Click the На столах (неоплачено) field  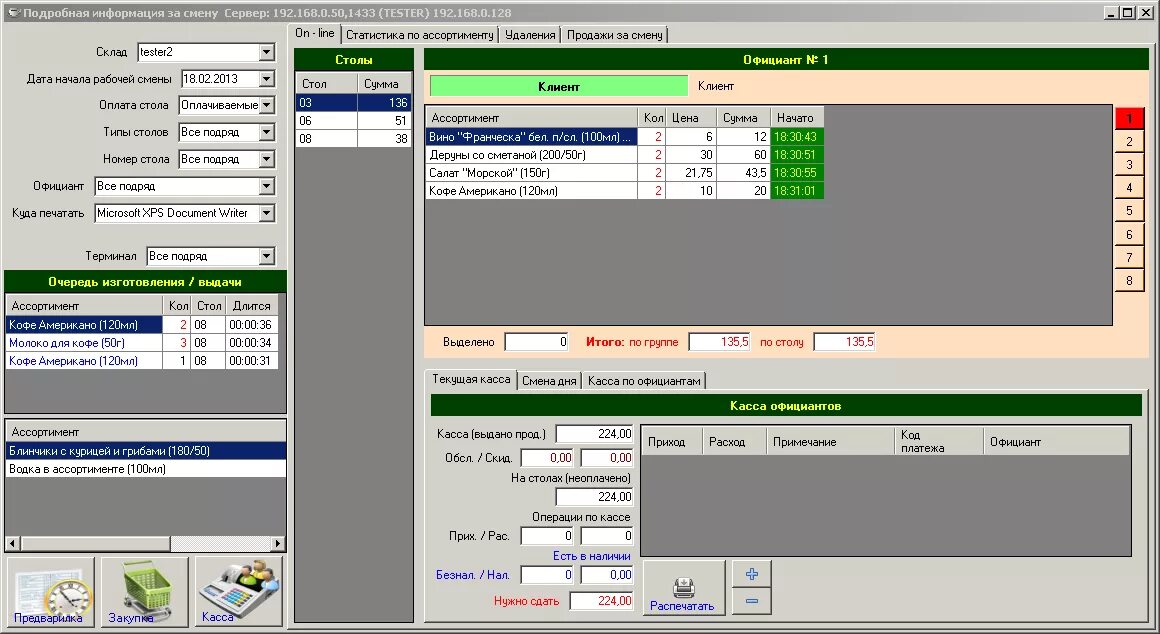(594, 497)
